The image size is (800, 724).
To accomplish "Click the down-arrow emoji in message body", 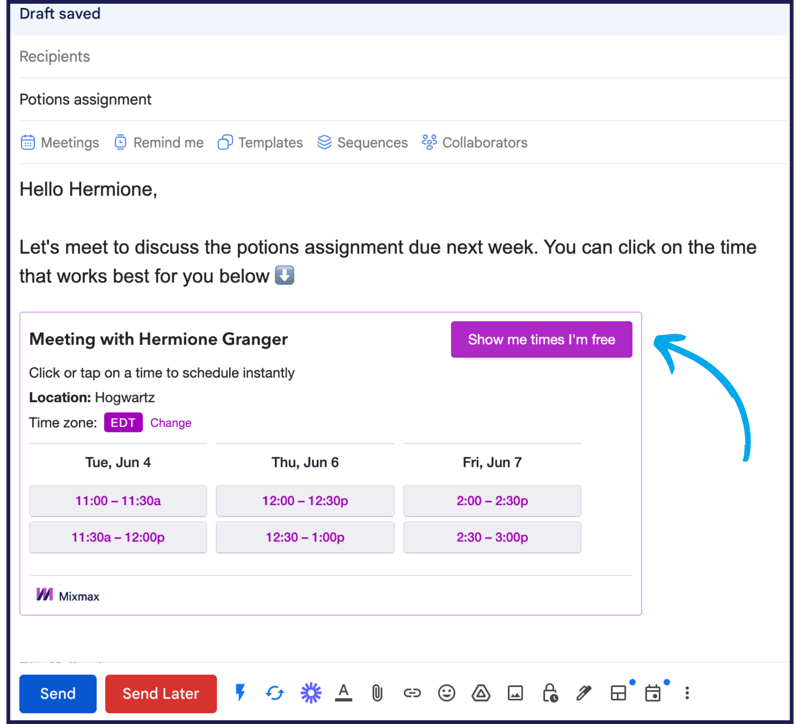I will click(284, 276).
